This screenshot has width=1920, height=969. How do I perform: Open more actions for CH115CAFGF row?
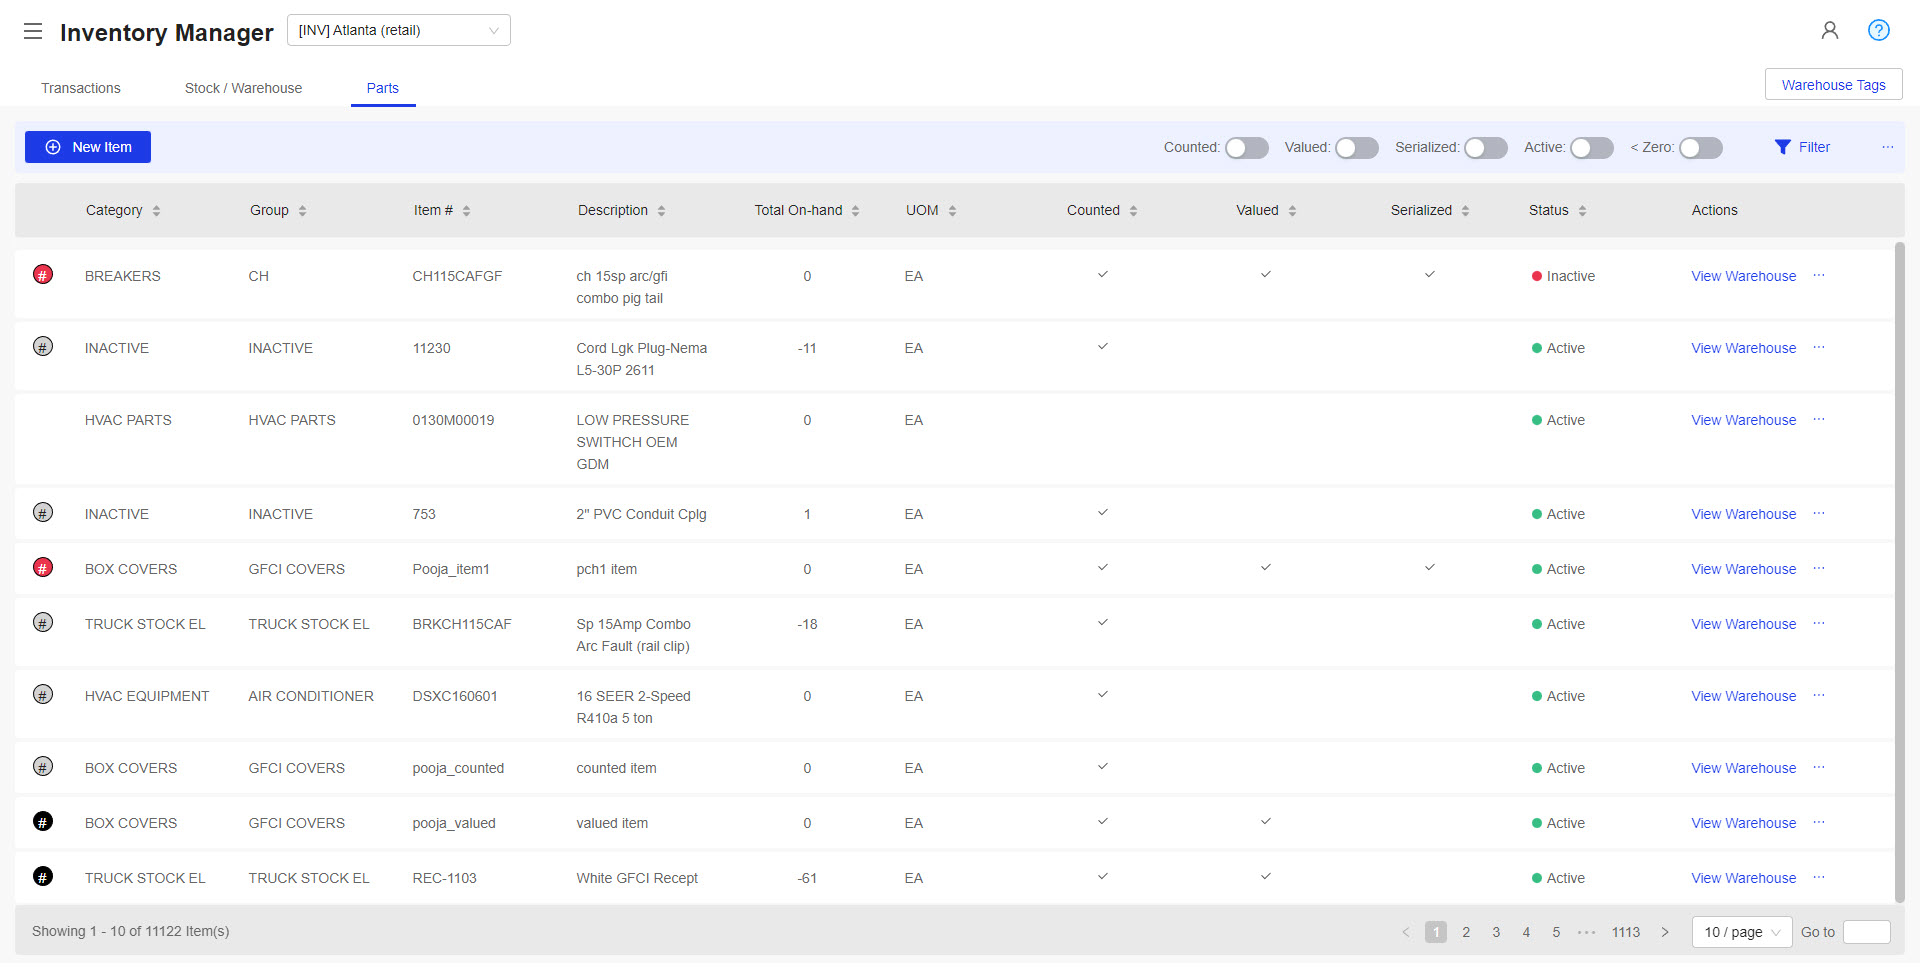coord(1819,275)
